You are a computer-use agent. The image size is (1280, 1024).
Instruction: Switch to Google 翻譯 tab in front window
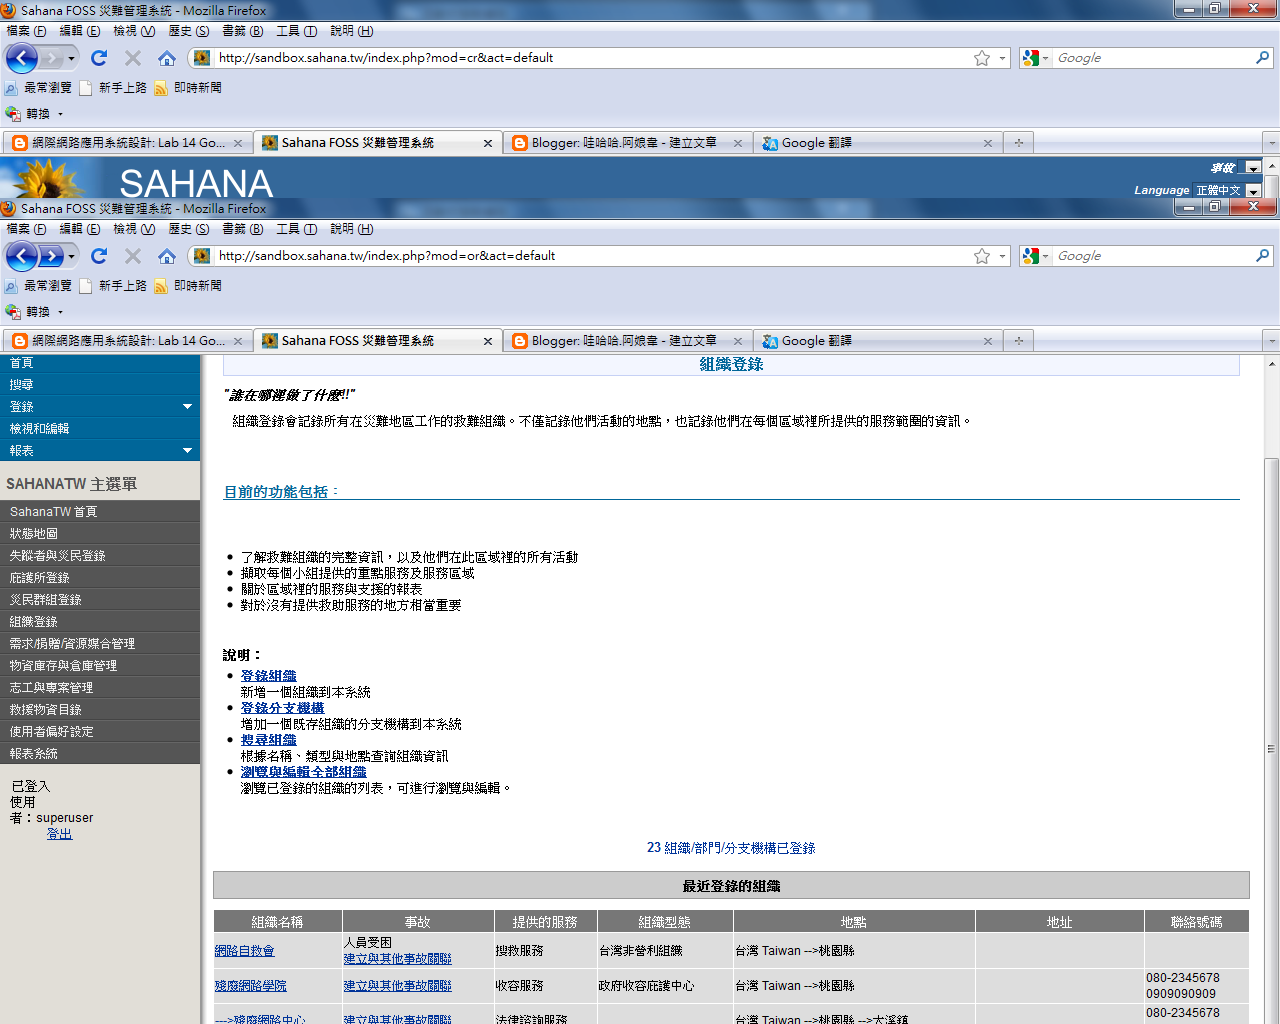876,341
